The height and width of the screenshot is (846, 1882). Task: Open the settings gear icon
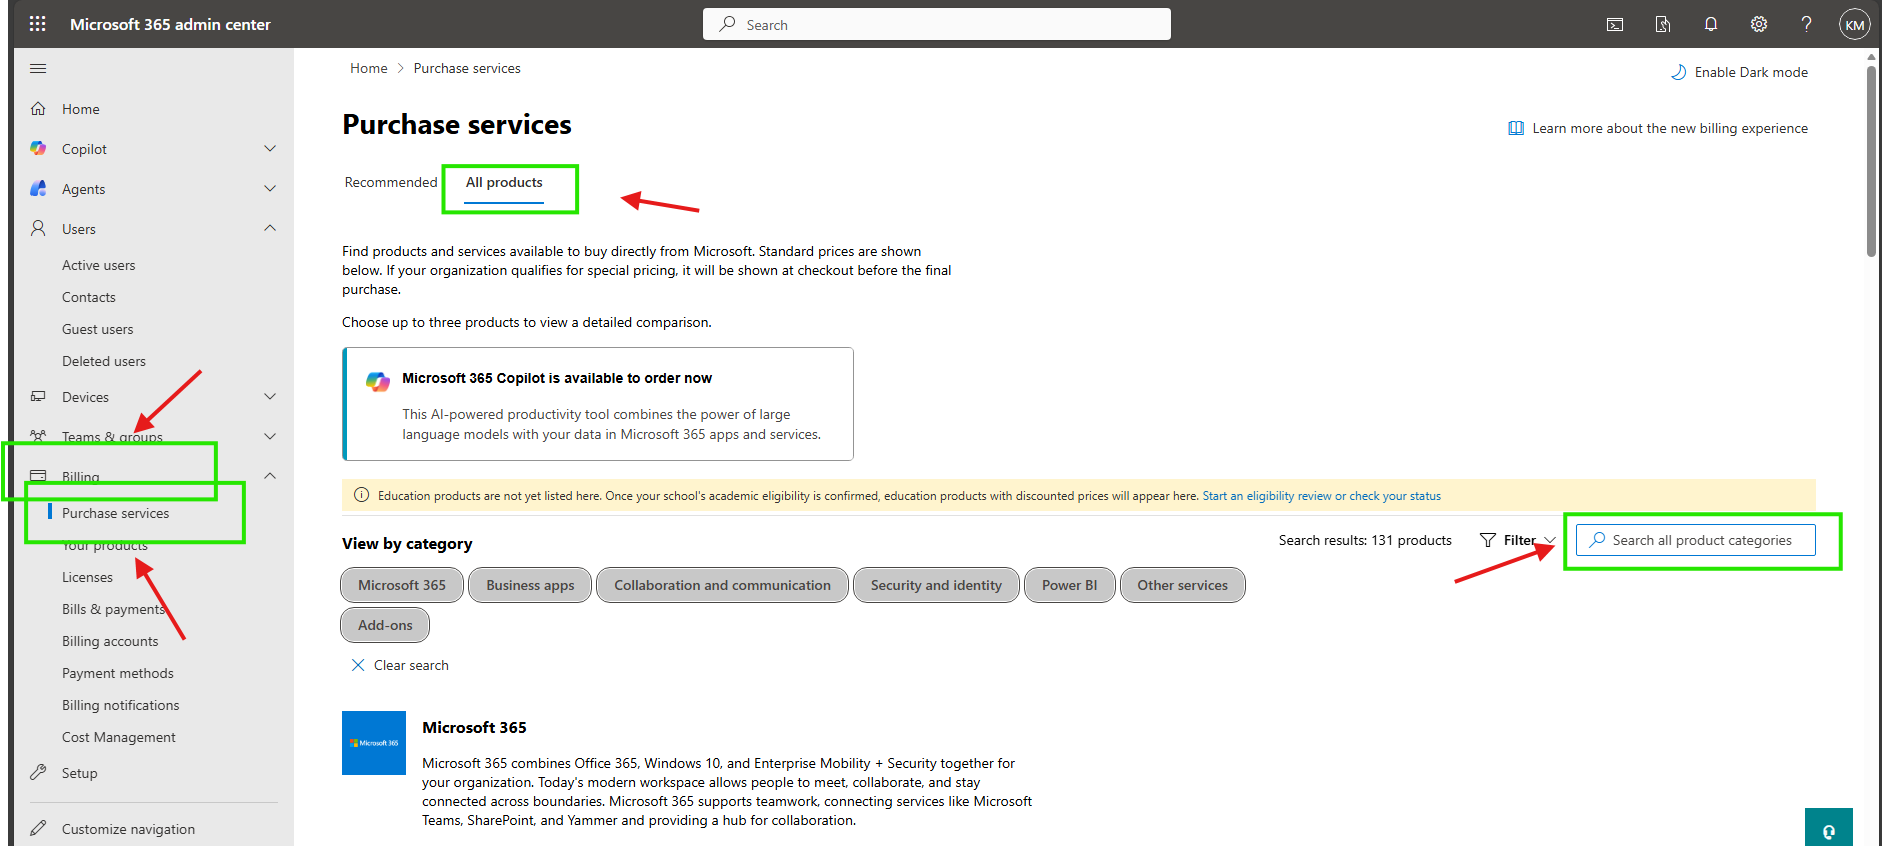coord(1759,24)
